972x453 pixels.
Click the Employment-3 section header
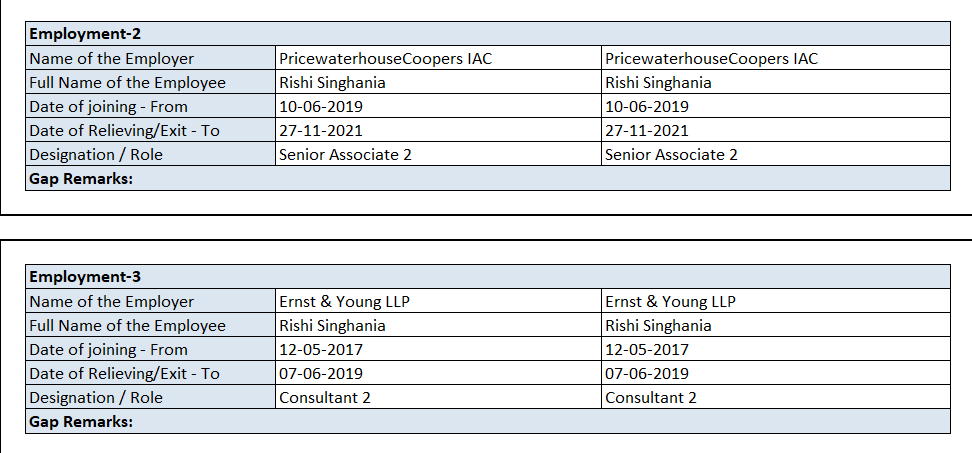(x=70, y=277)
